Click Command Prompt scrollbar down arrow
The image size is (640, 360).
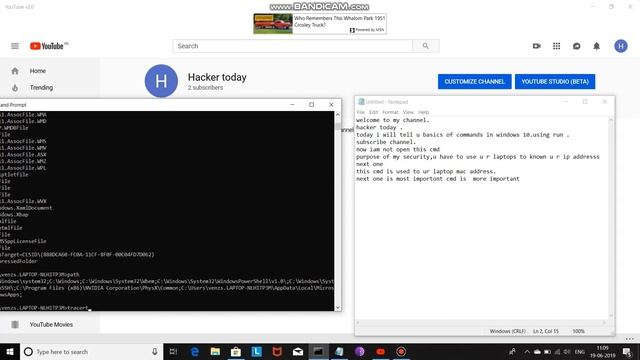point(338,307)
